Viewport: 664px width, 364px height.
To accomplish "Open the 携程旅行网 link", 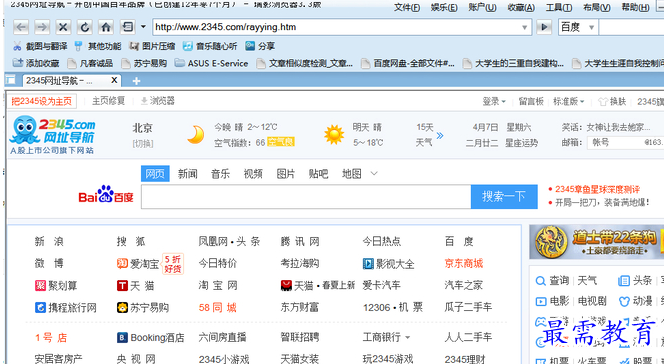I will pos(66,307).
